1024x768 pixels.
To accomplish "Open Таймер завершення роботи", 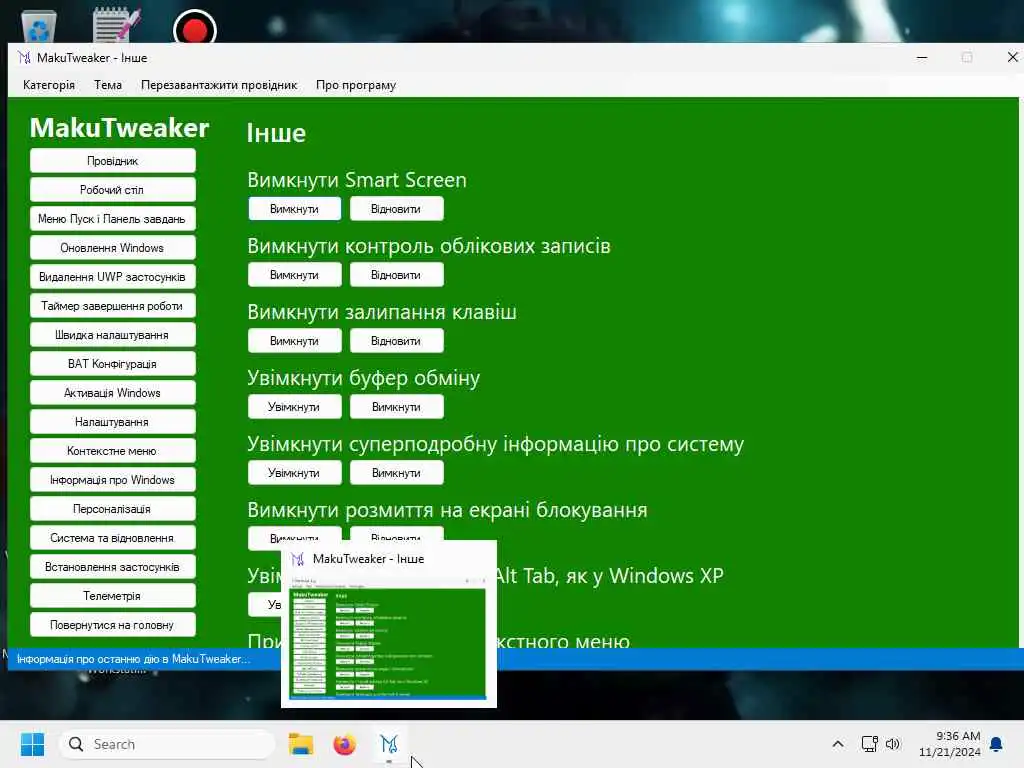I will [x=112, y=306].
